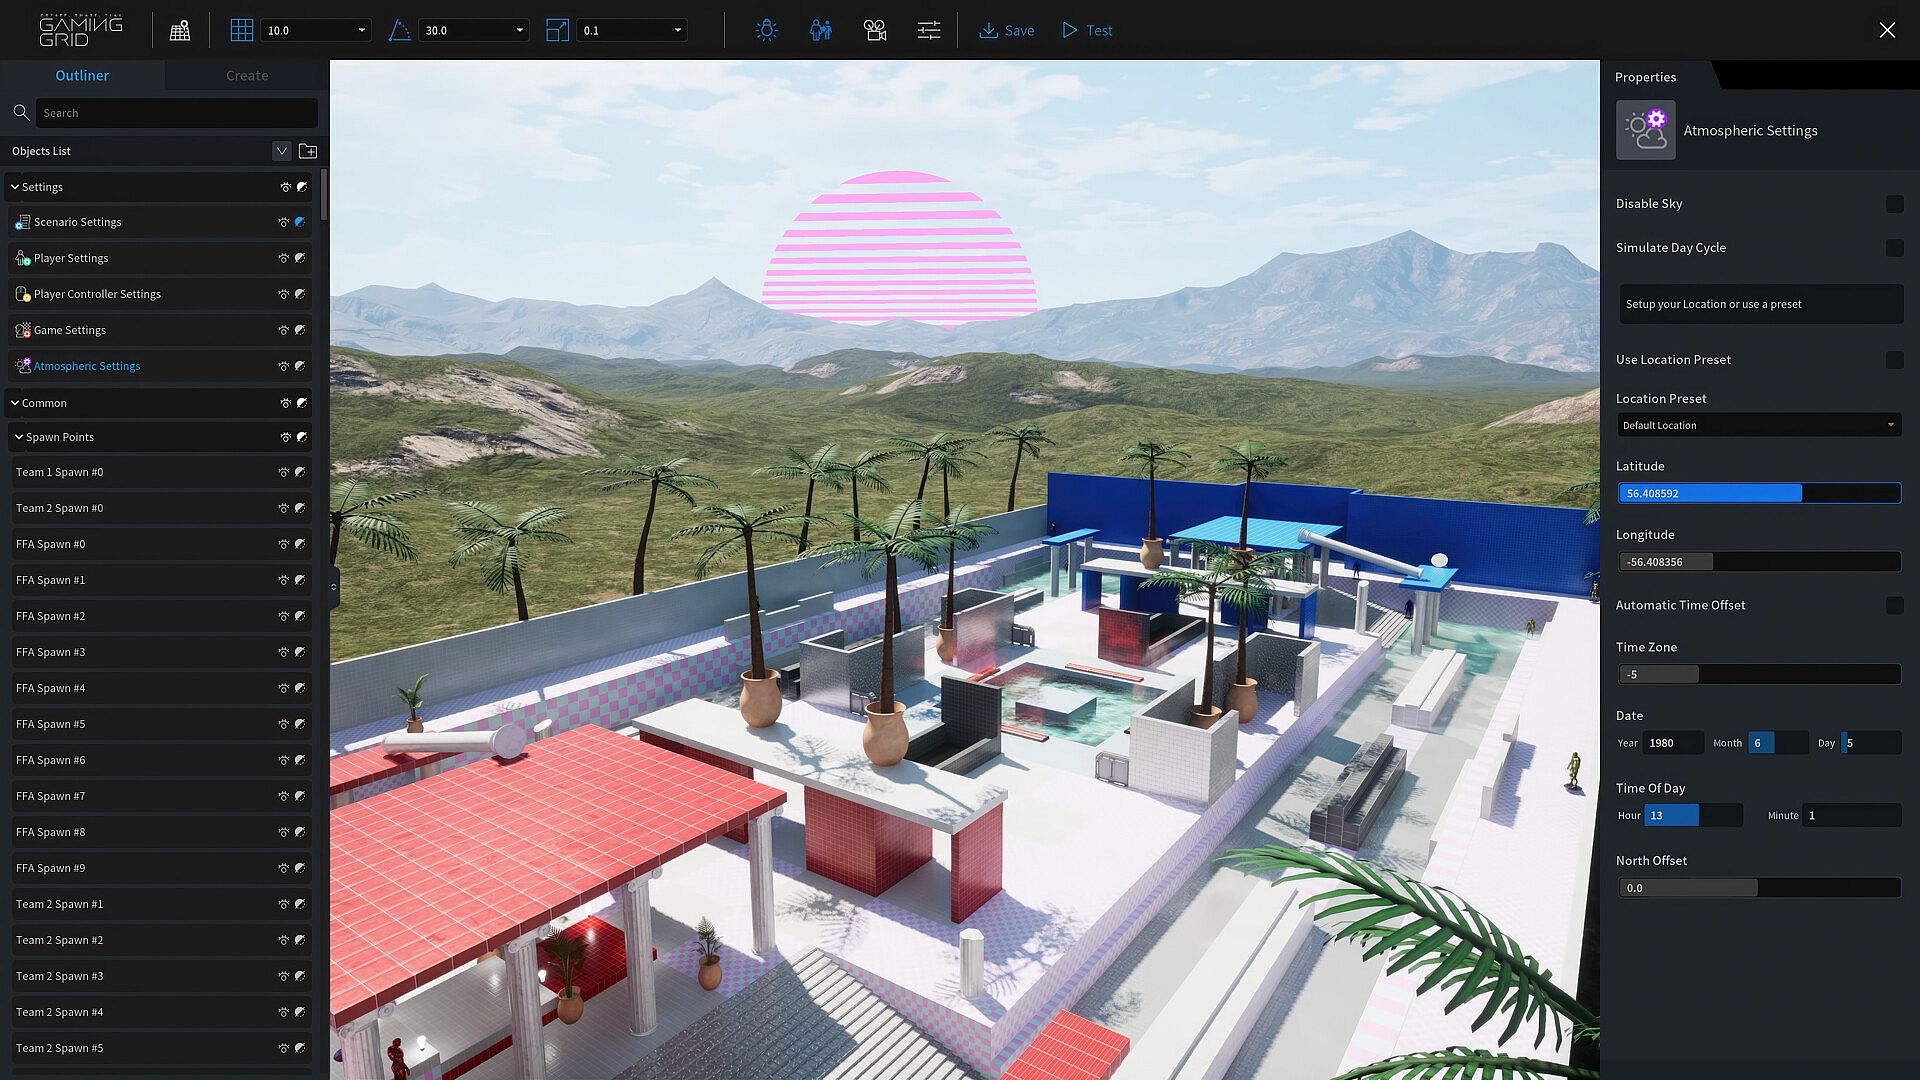Viewport: 1920px width, 1080px height.
Task: Enable the Simulate Day Cycle checkbox
Action: coord(1894,248)
